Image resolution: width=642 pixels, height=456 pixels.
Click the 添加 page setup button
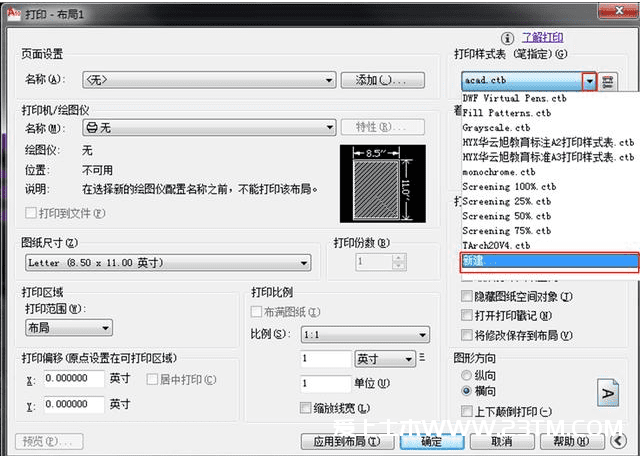click(x=382, y=80)
